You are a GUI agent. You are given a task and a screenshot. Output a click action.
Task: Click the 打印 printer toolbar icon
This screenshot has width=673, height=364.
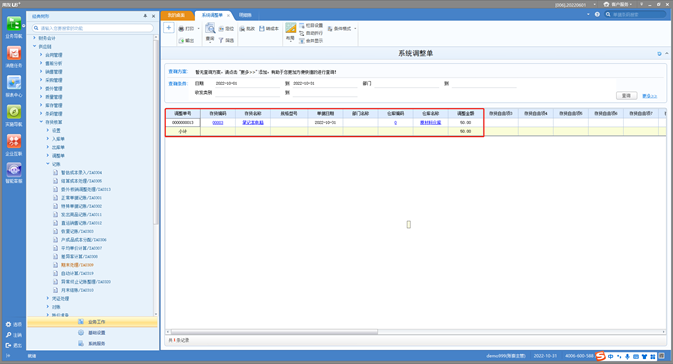click(181, 29)
